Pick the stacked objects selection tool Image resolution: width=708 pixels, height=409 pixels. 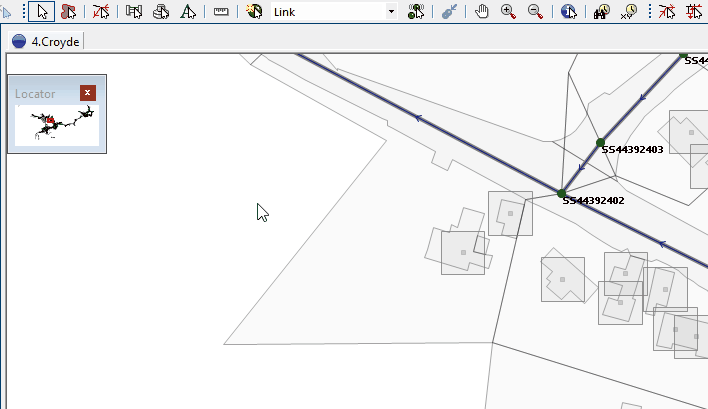[x=161, y=12]
